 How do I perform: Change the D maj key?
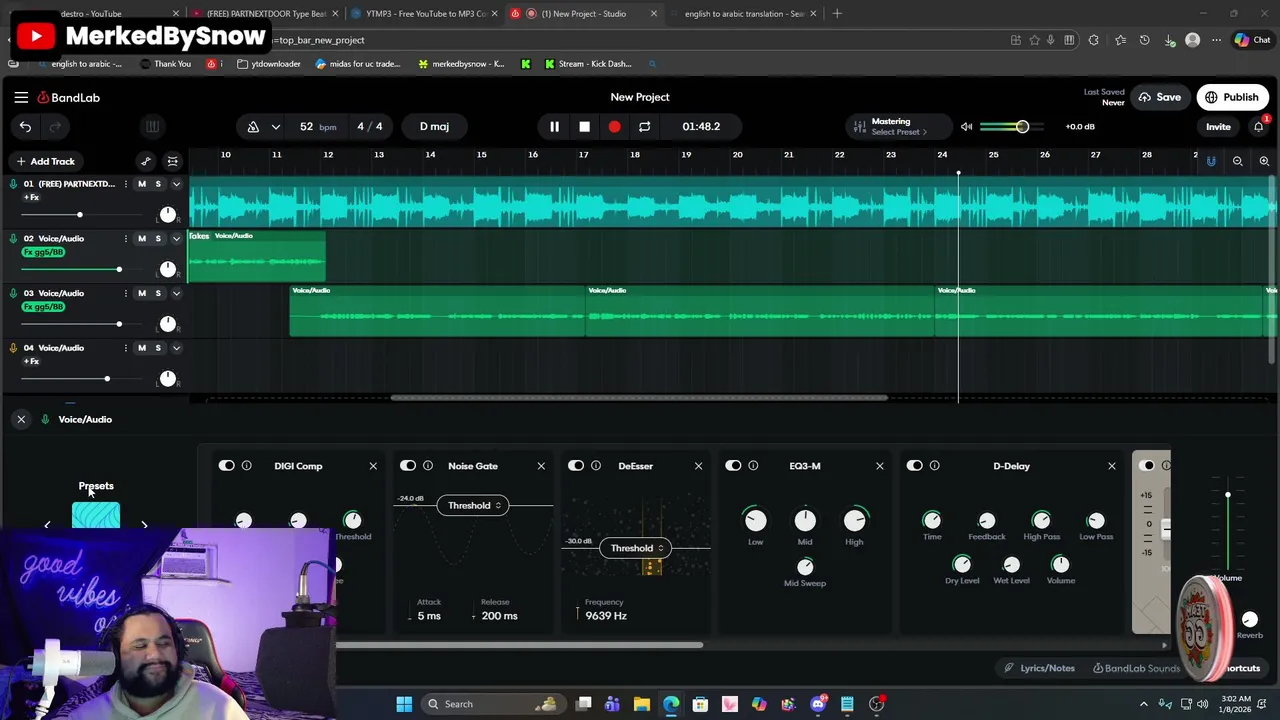434,127
